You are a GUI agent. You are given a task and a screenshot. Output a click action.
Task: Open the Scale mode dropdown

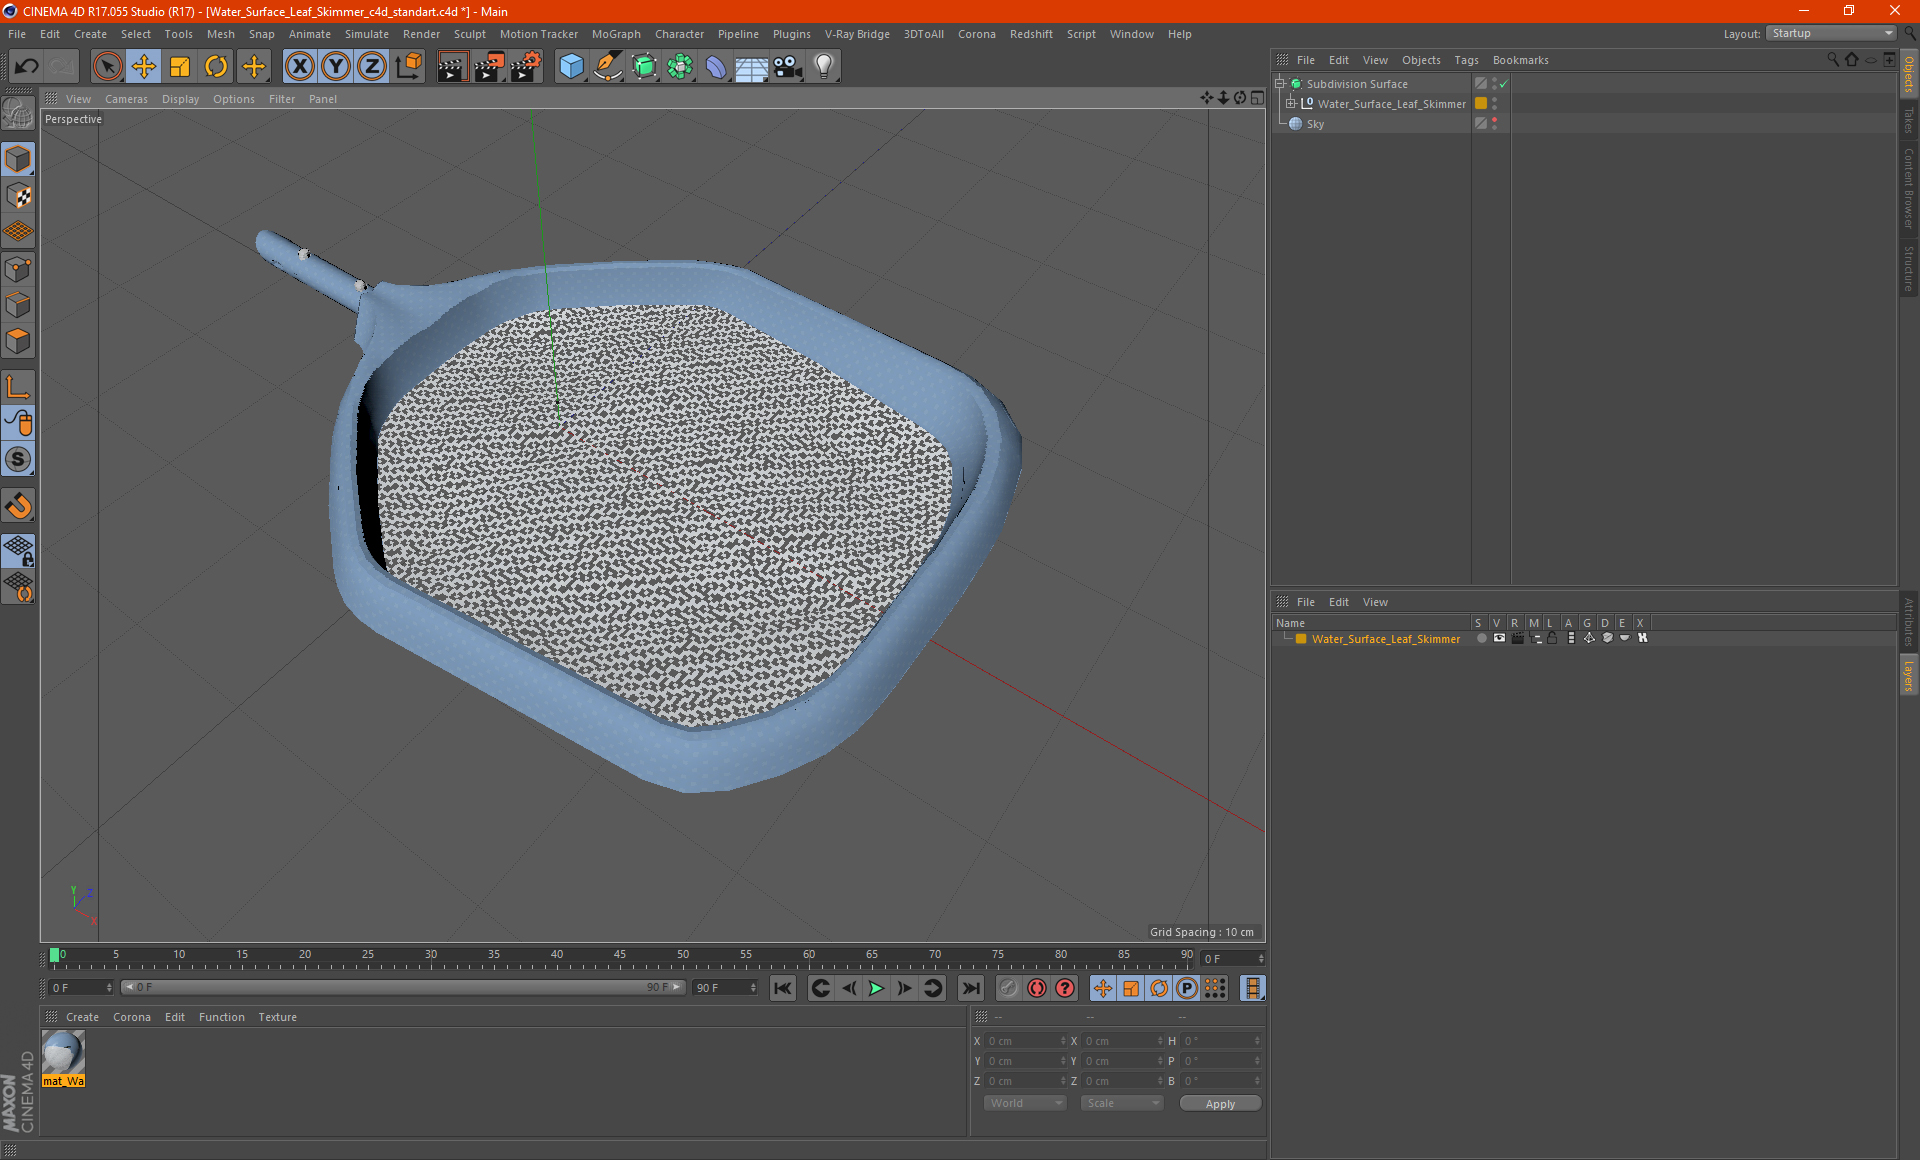(x=1122, y=1103)
